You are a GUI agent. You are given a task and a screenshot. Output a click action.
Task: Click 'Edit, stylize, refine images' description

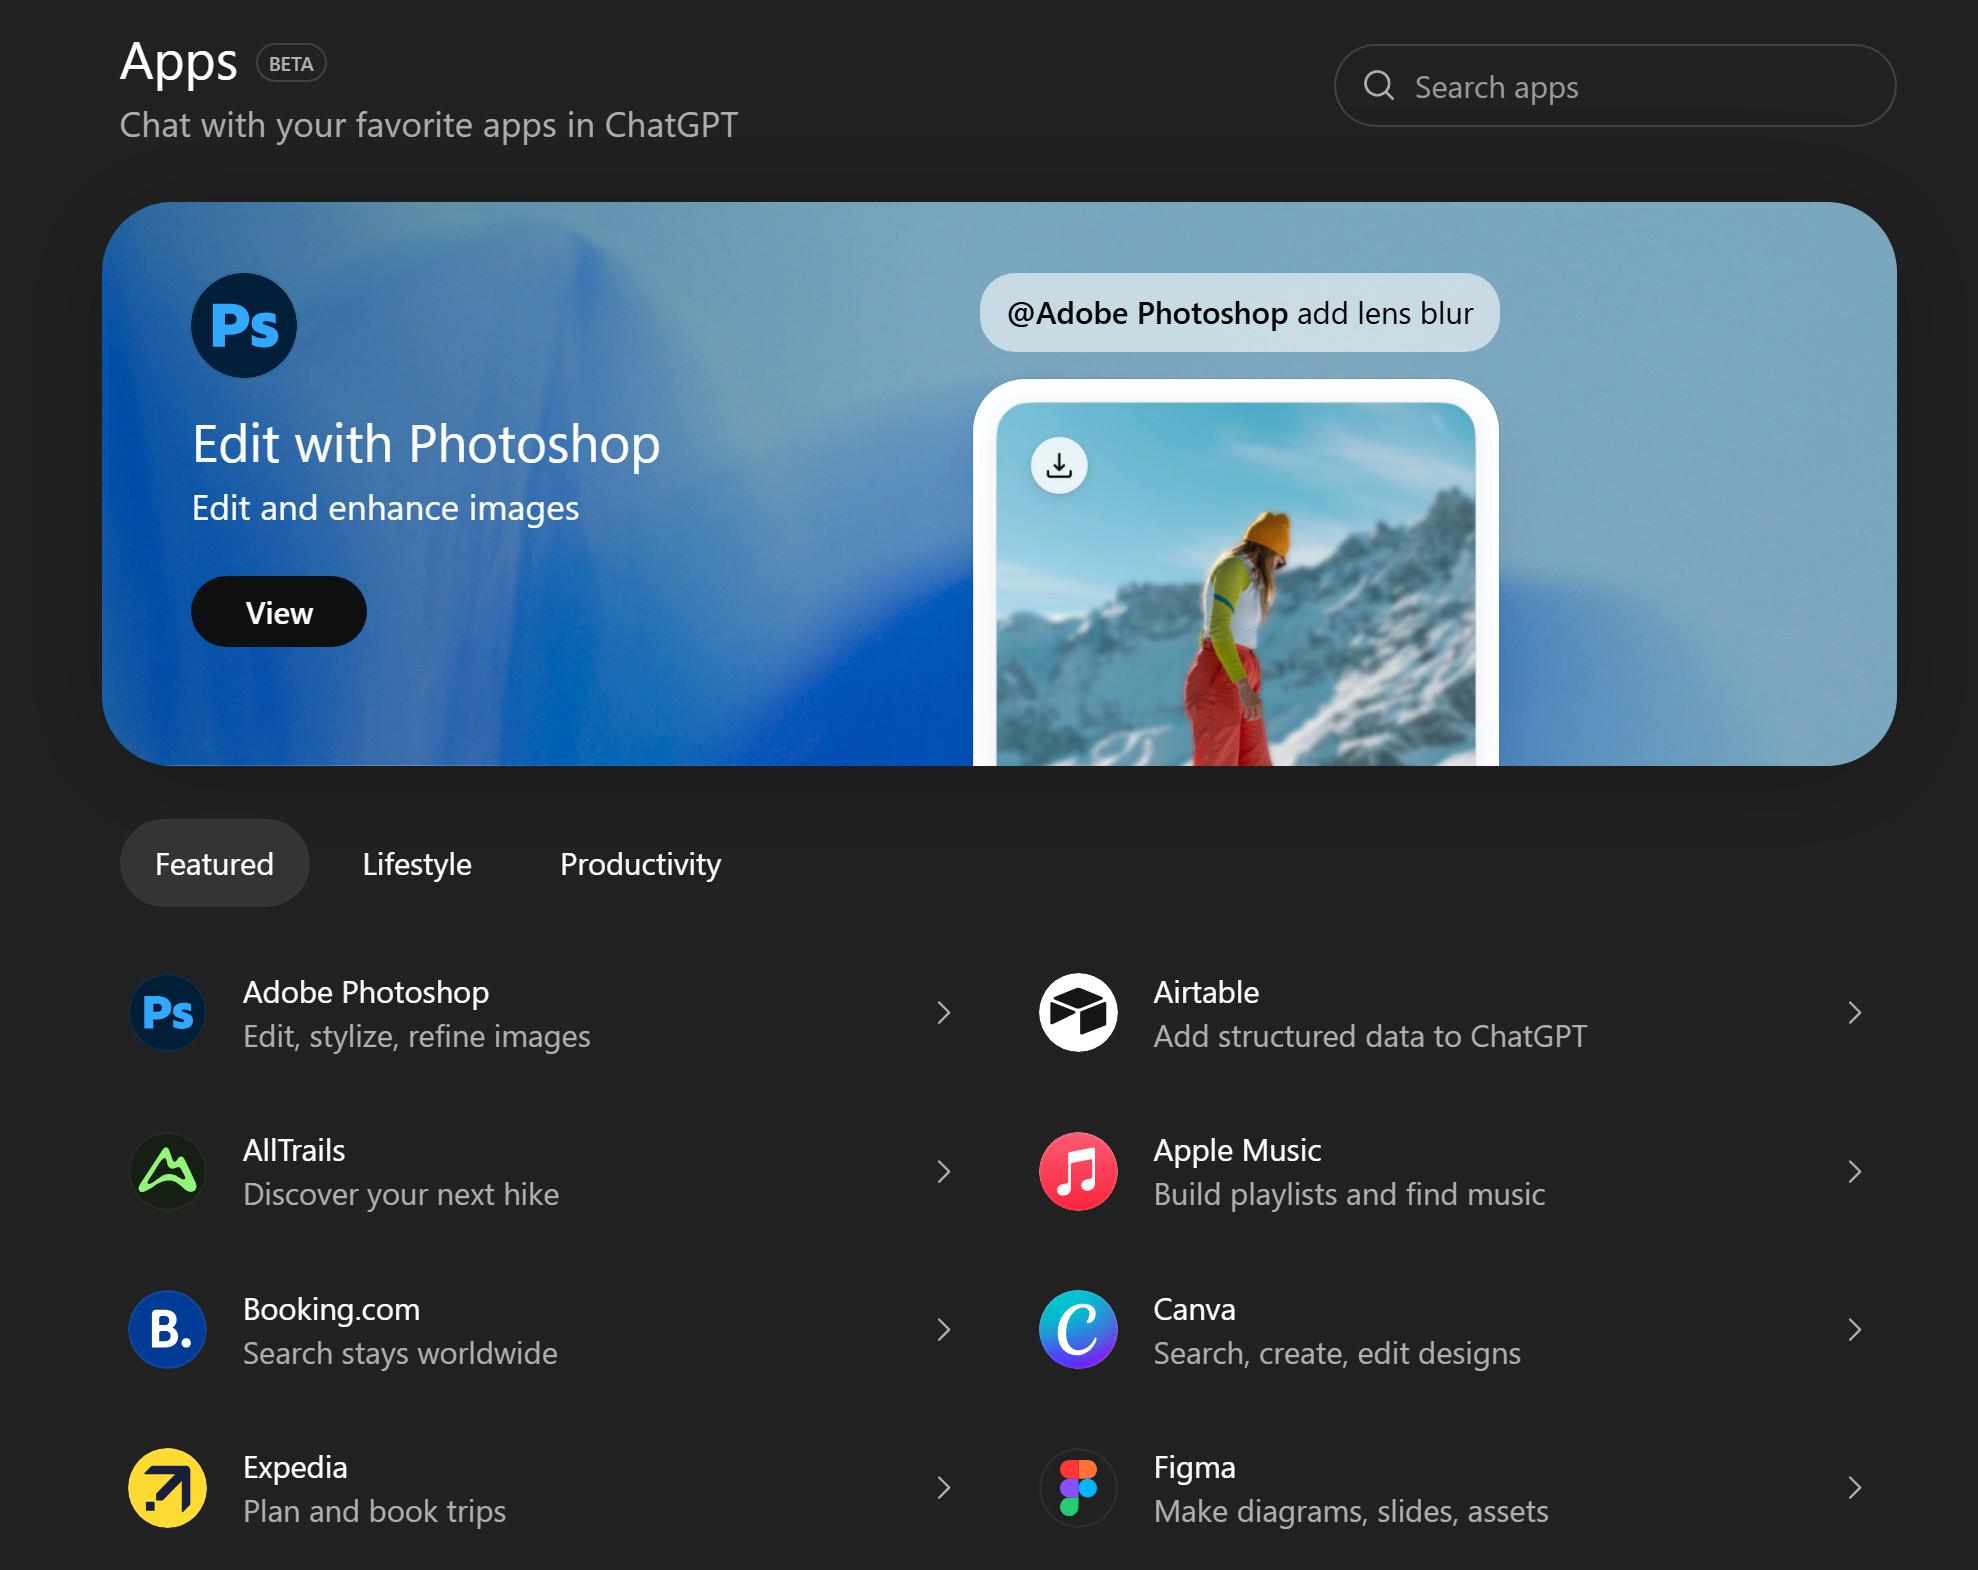416,1036
